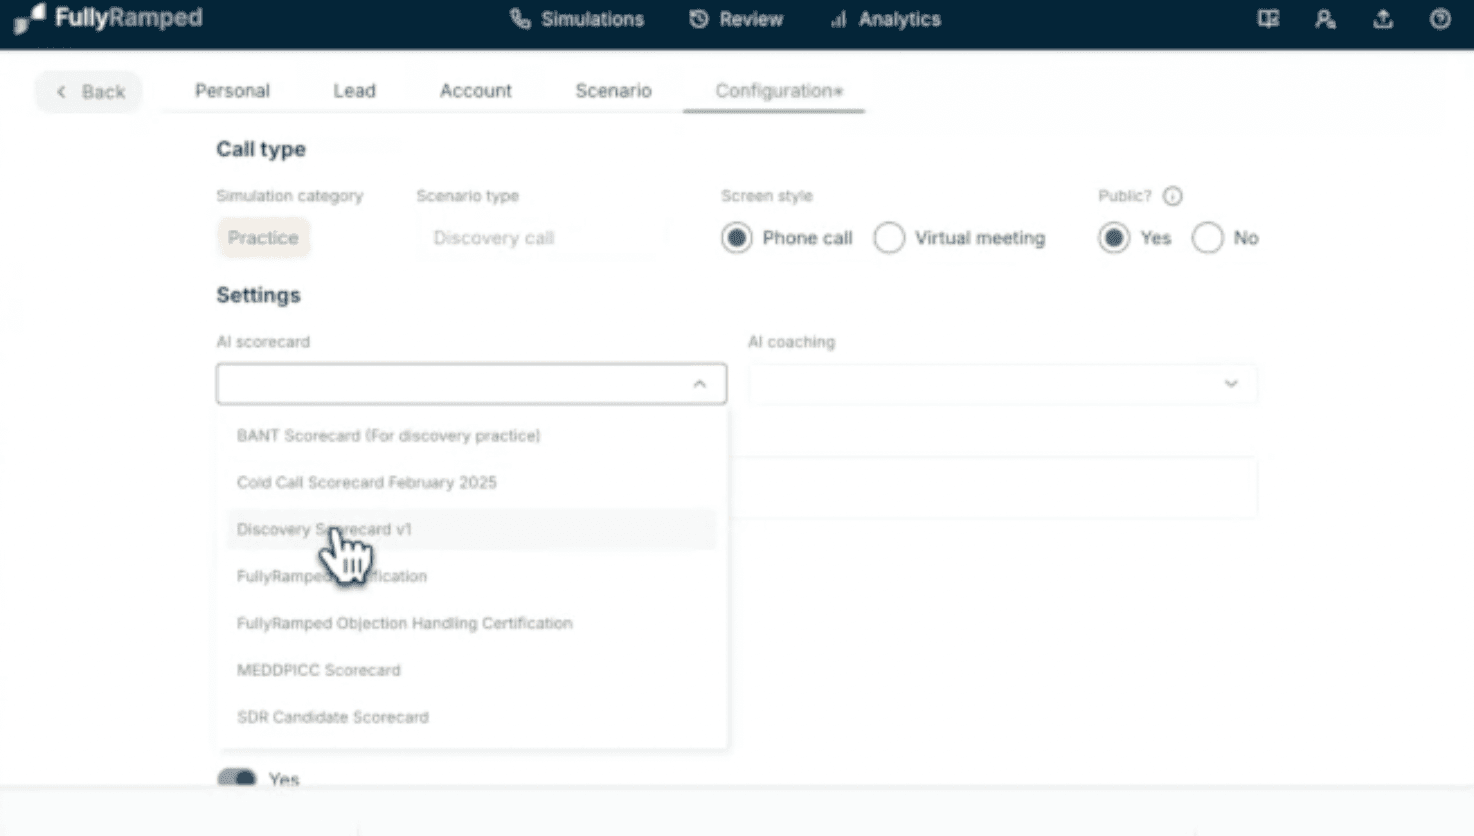Toggle the Yes switch at bottom

pyautogui.click(x=237, y=778)
